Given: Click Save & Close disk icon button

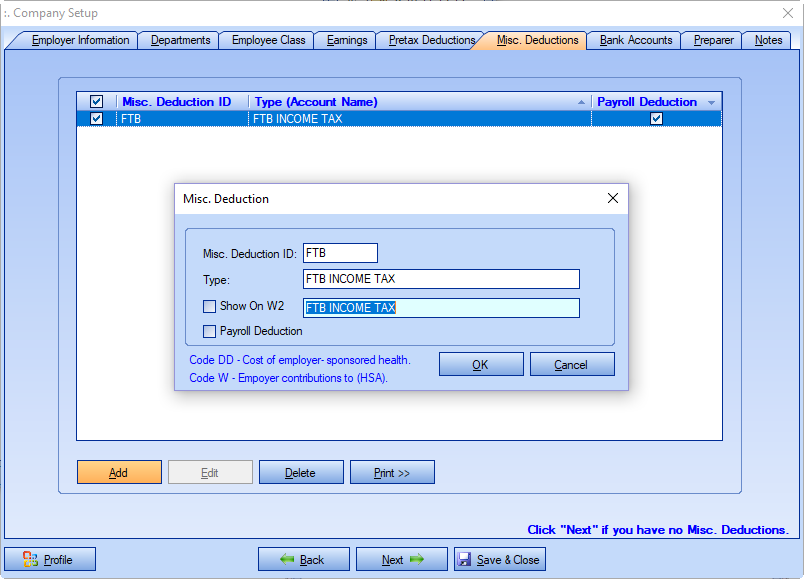Looking at the screenshot, I should point(499,559).
